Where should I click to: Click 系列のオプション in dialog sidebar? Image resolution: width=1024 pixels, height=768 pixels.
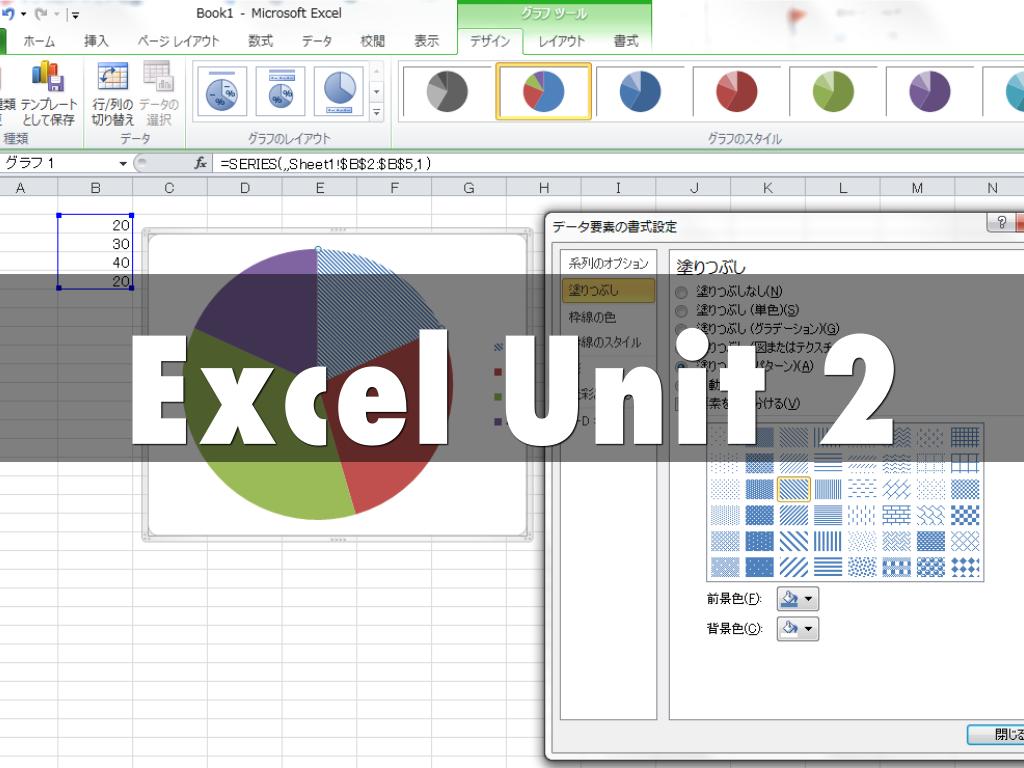coord(608,263)
